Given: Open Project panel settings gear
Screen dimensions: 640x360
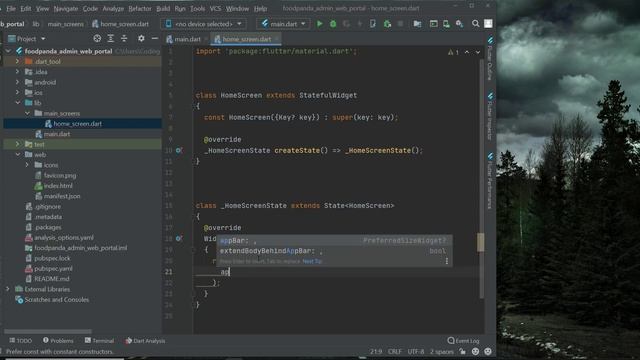Looking at the screenshot, I should click(141, 38).
